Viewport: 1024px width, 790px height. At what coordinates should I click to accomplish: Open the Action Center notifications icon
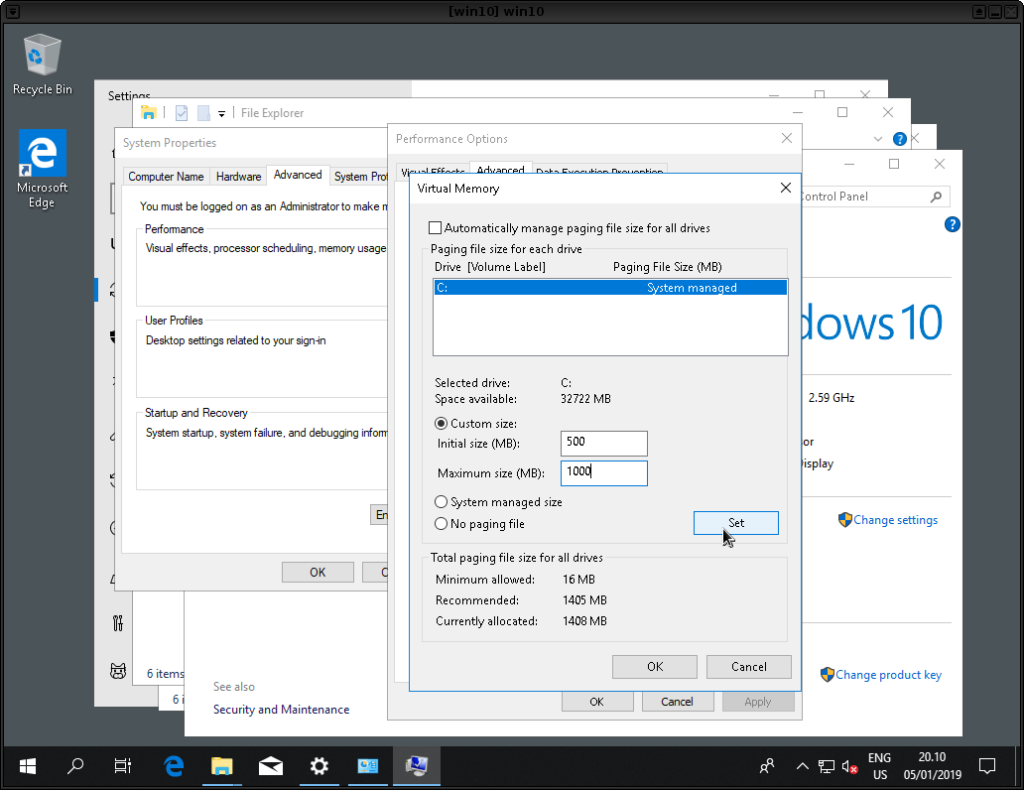tap(987, 766)
